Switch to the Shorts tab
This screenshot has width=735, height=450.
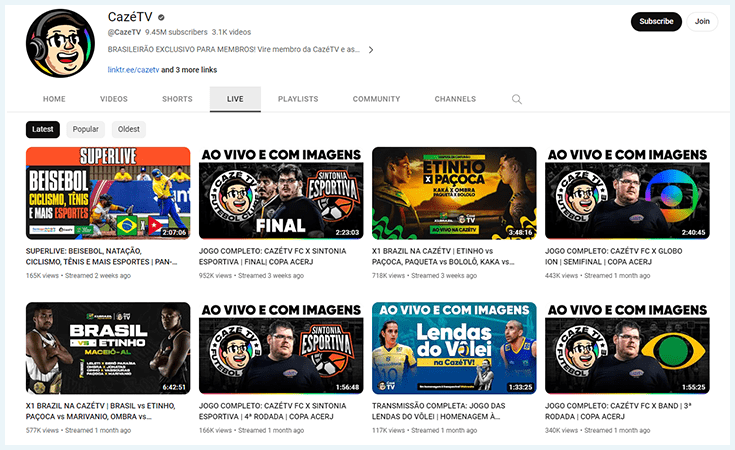coord(177,99)
